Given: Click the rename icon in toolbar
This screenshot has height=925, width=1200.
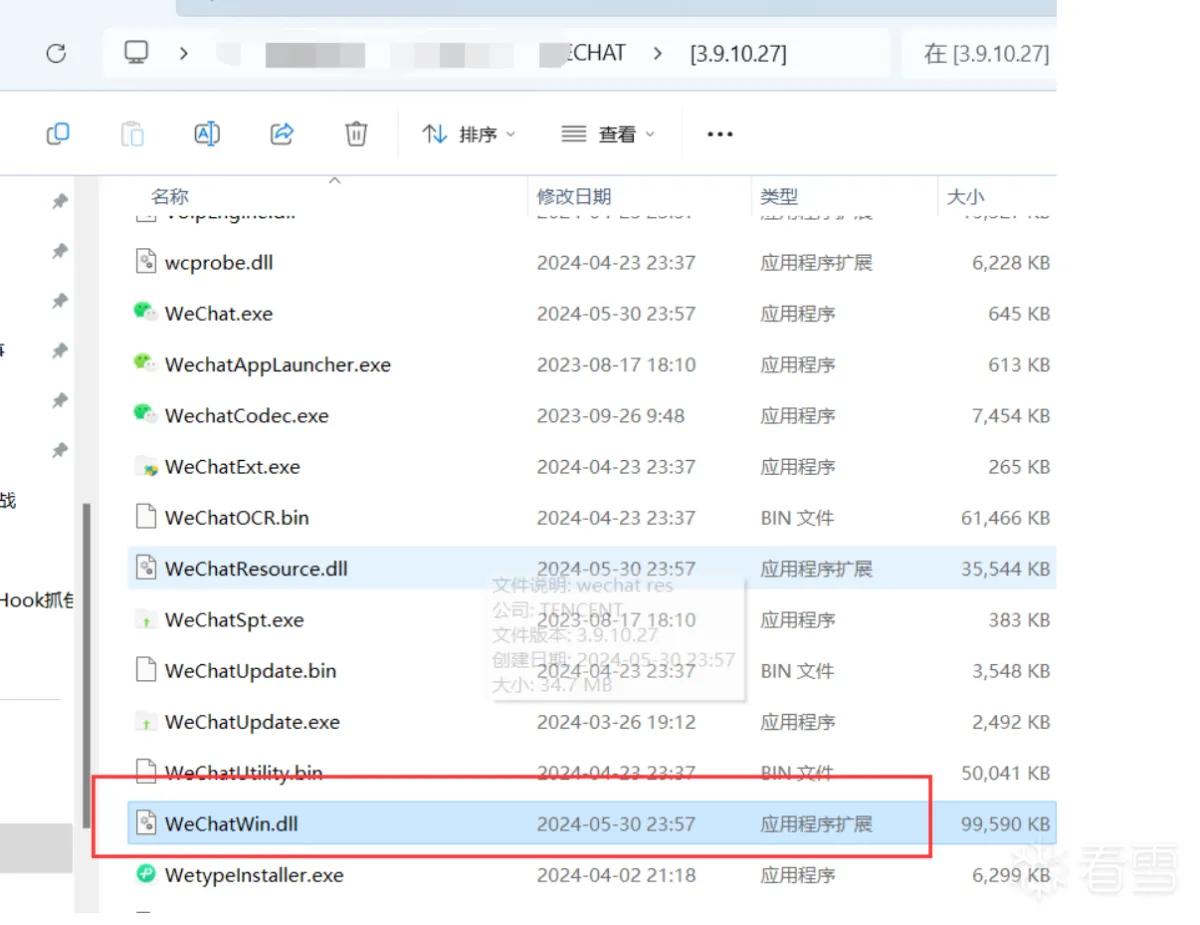Looking at the screenshot, I should (x=207, y=133).
